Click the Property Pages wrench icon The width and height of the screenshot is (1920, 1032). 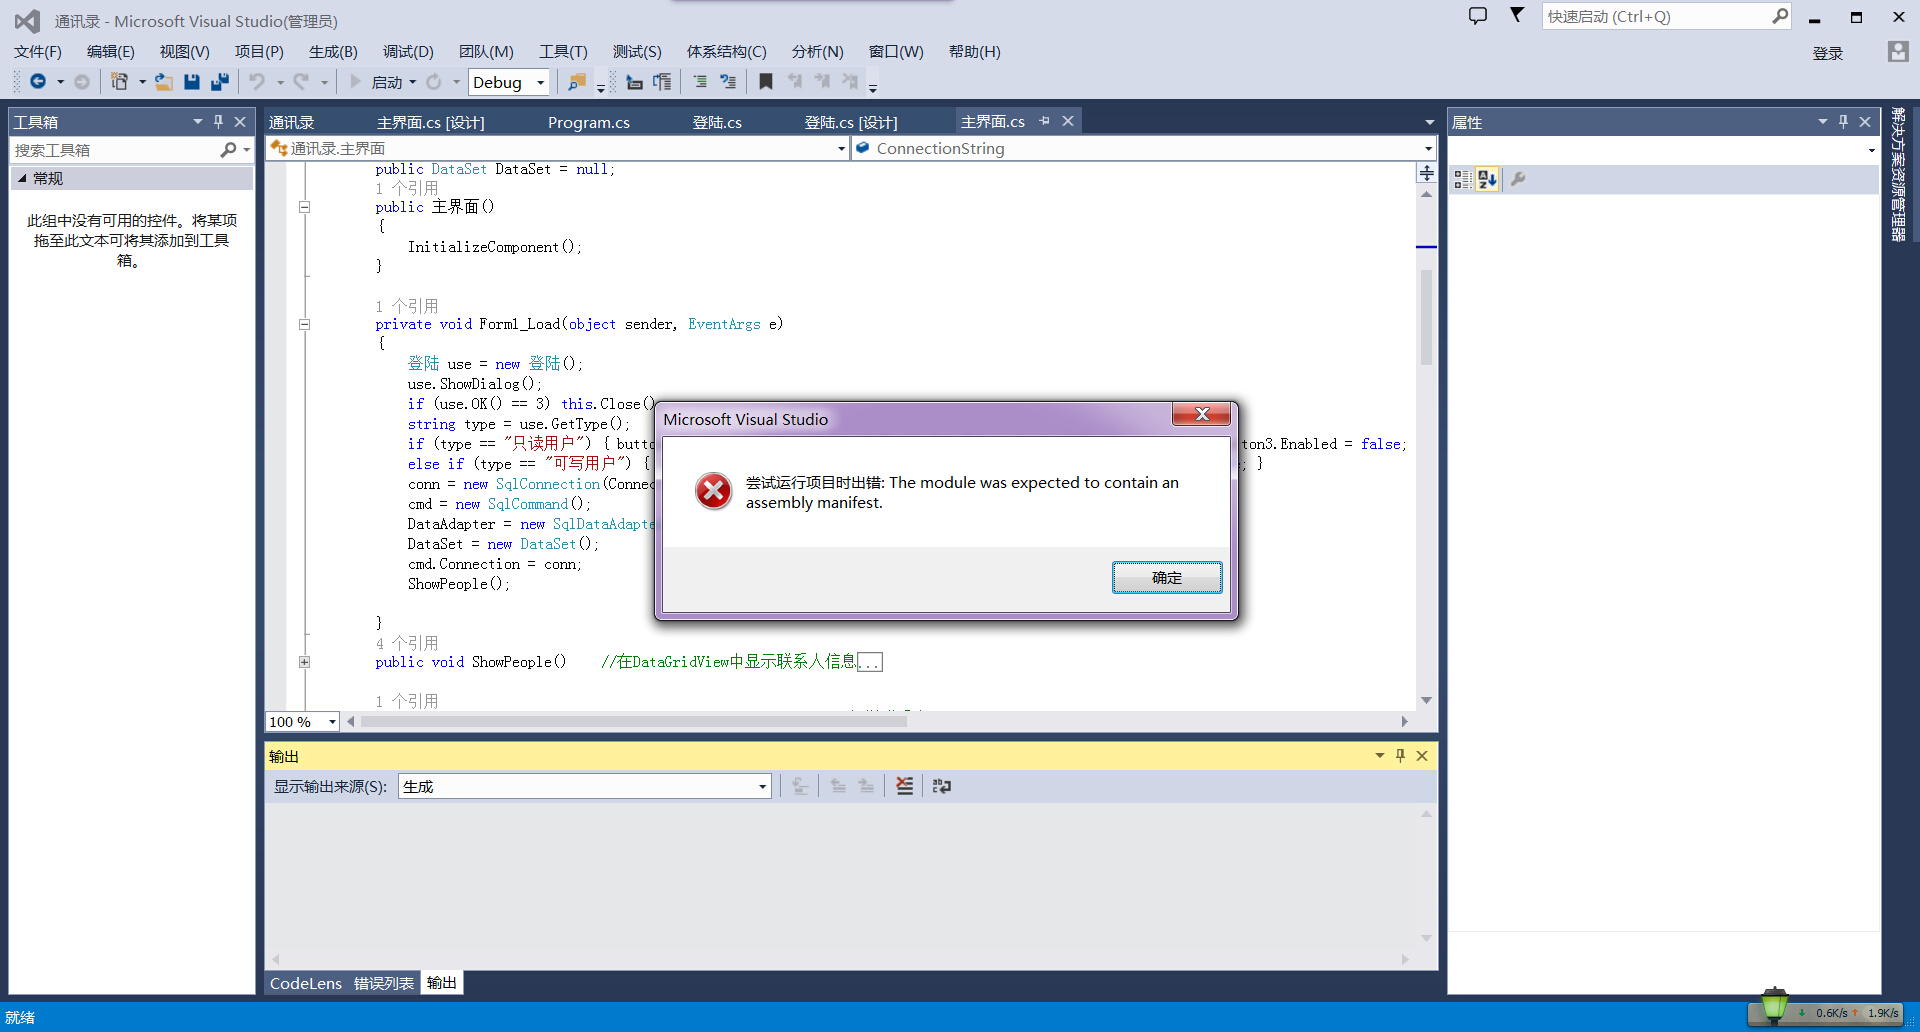click(1518, 179)
